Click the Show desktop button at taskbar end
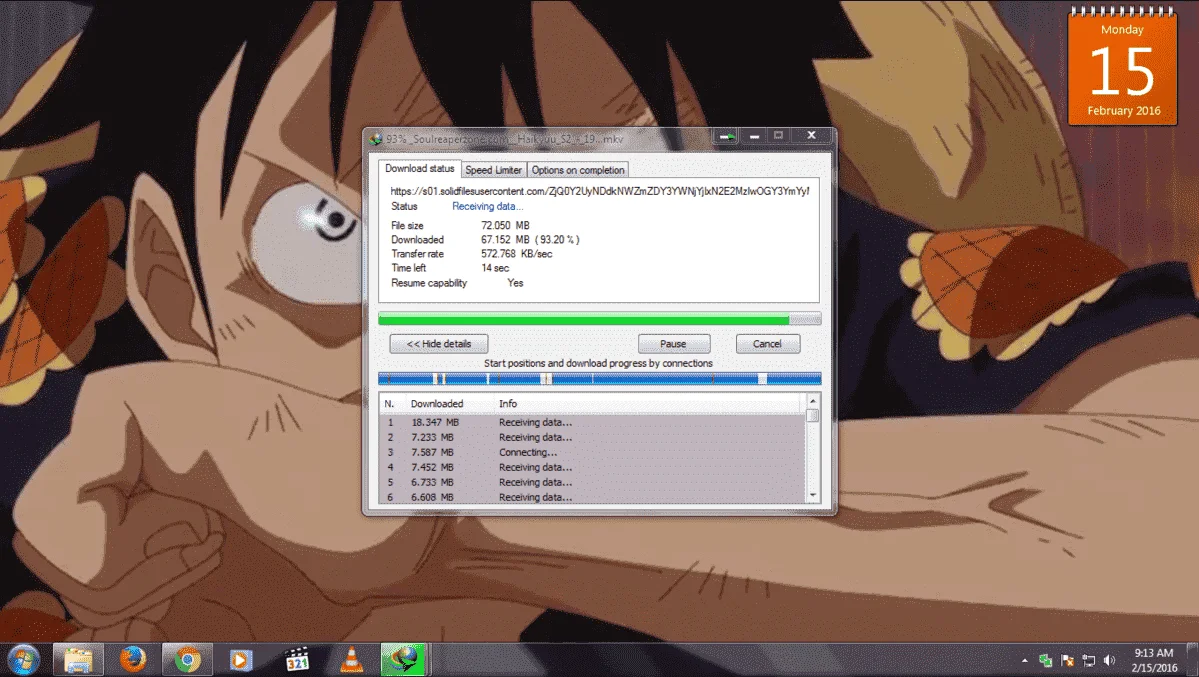Viewport: 1199px width, 677px height. (1192, 659)
